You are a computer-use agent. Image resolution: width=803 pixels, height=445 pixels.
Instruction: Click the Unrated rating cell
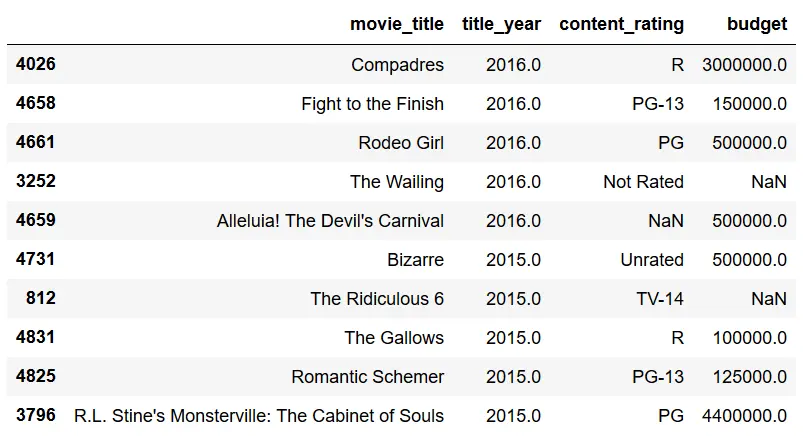tap(652, 260)
